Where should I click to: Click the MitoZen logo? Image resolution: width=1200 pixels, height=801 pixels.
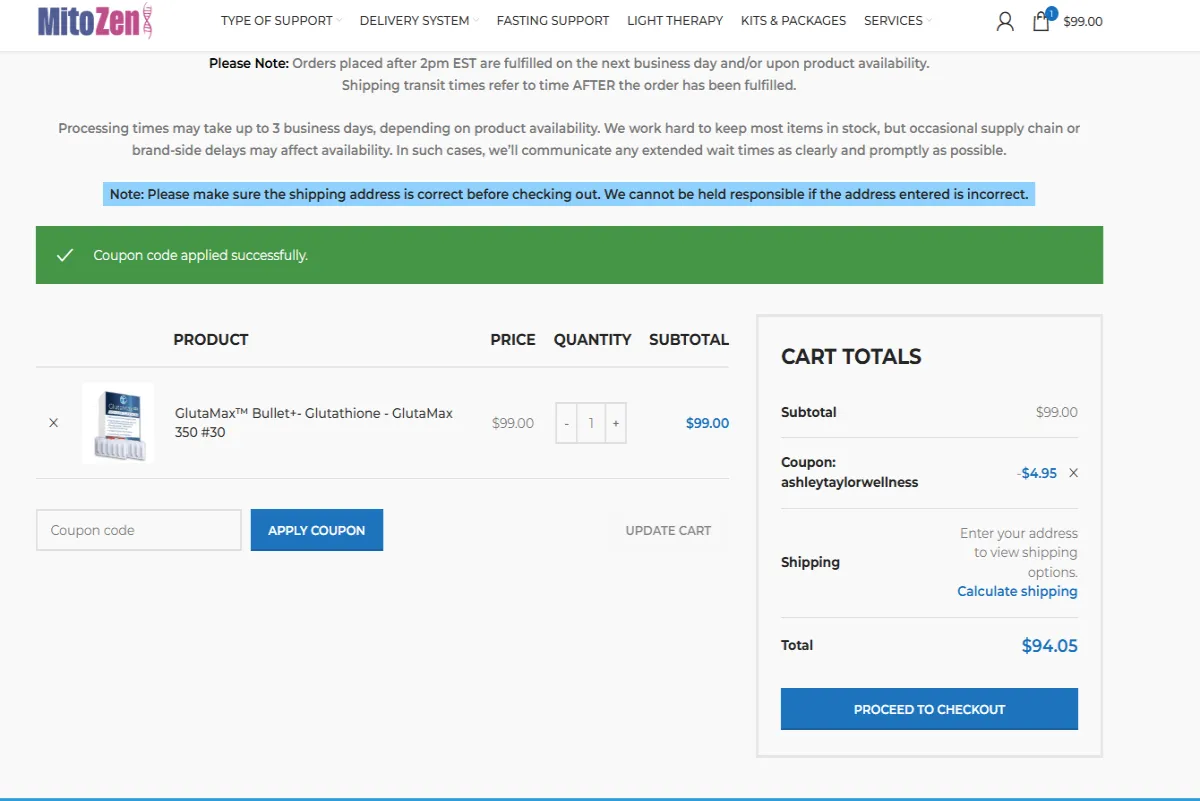(95, 22)
